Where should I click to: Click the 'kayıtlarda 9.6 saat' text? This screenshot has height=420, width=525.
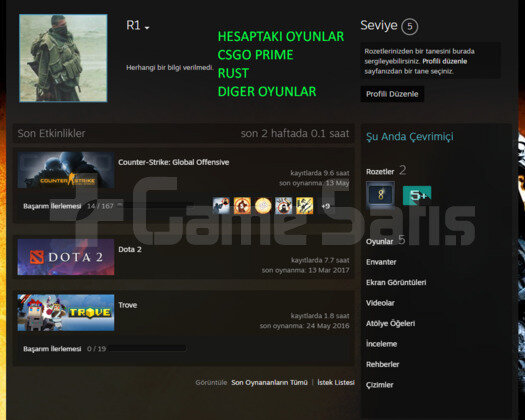pyautogui.click(x=320, y=173)
